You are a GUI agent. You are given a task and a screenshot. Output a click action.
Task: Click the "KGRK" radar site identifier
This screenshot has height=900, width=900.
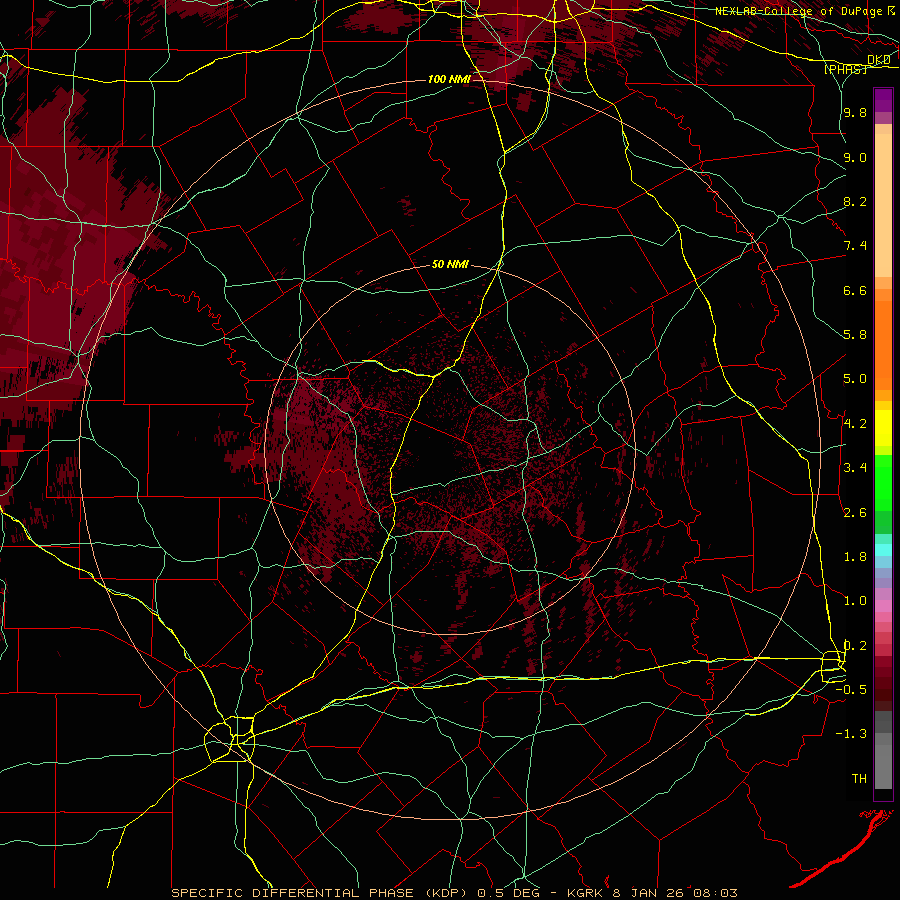[583, 893]
